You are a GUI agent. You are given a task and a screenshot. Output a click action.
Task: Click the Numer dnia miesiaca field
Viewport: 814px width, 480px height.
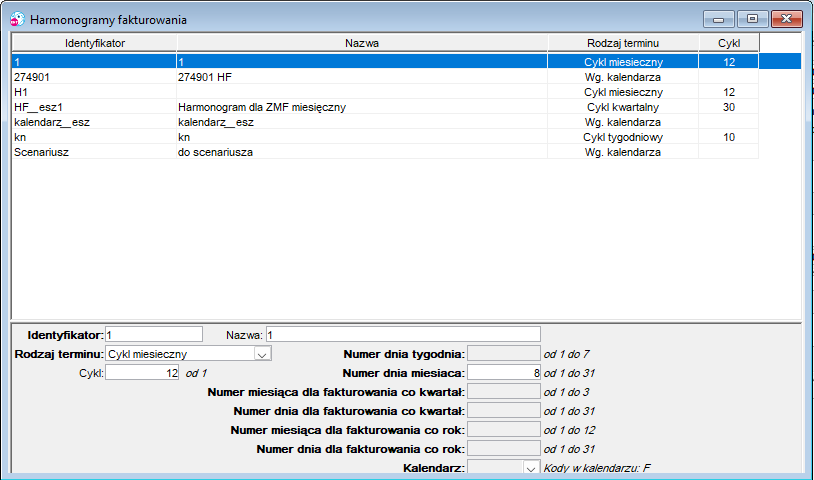pos(504,373)
